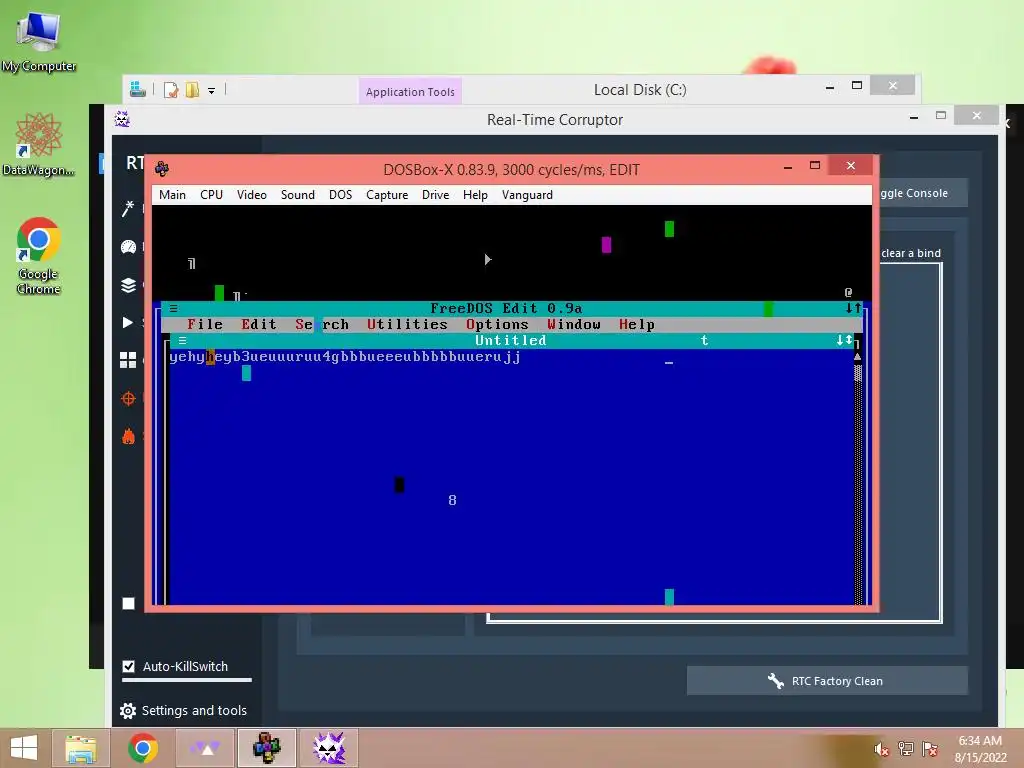1024x768 pixels.
Task: Click the DOSBox-X title bar icon
Action: click(x=162, y=169)
